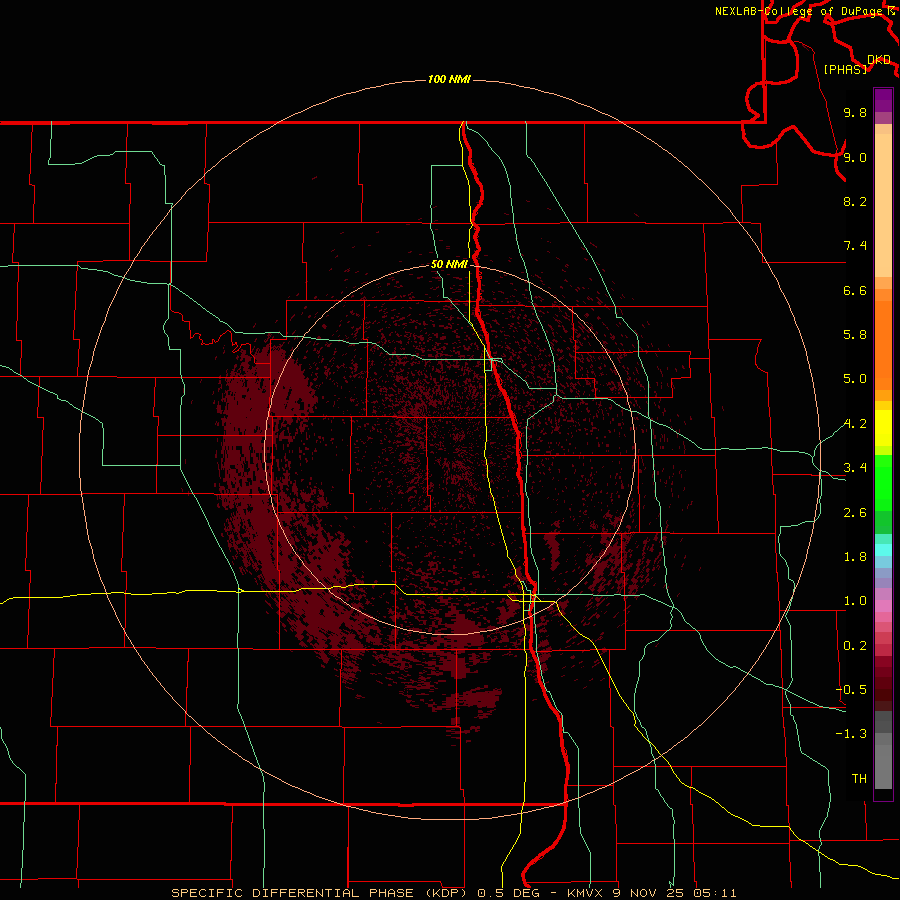Click the 100 NMI range ring label

tap(449, 79)
